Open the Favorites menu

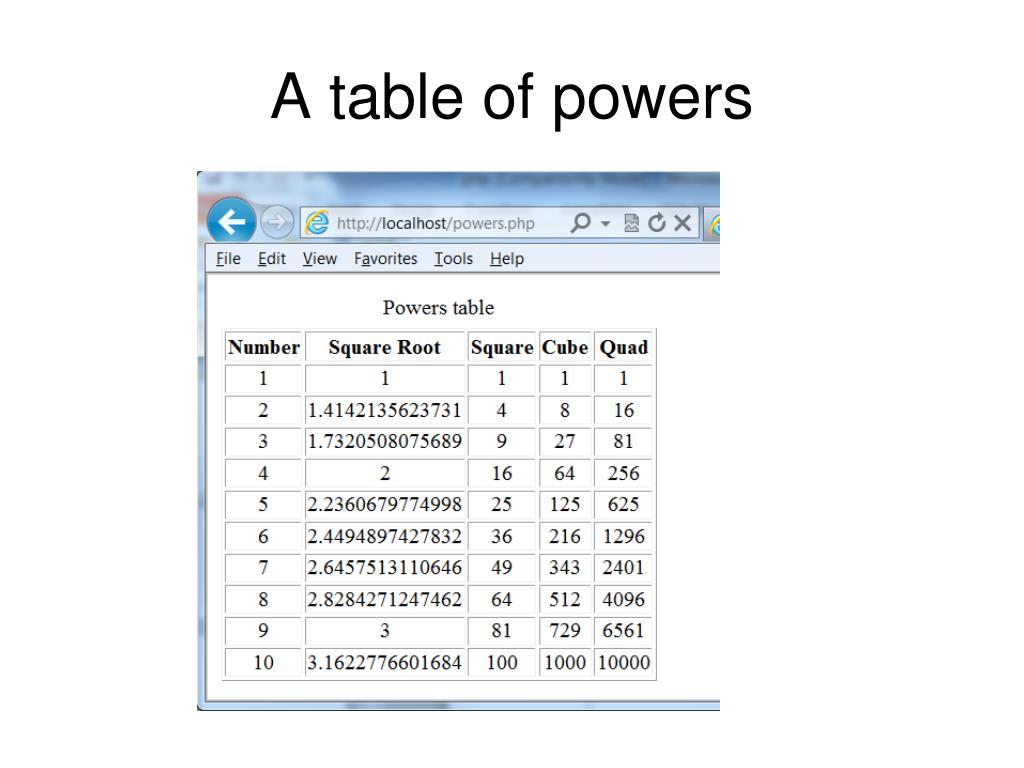385,259
